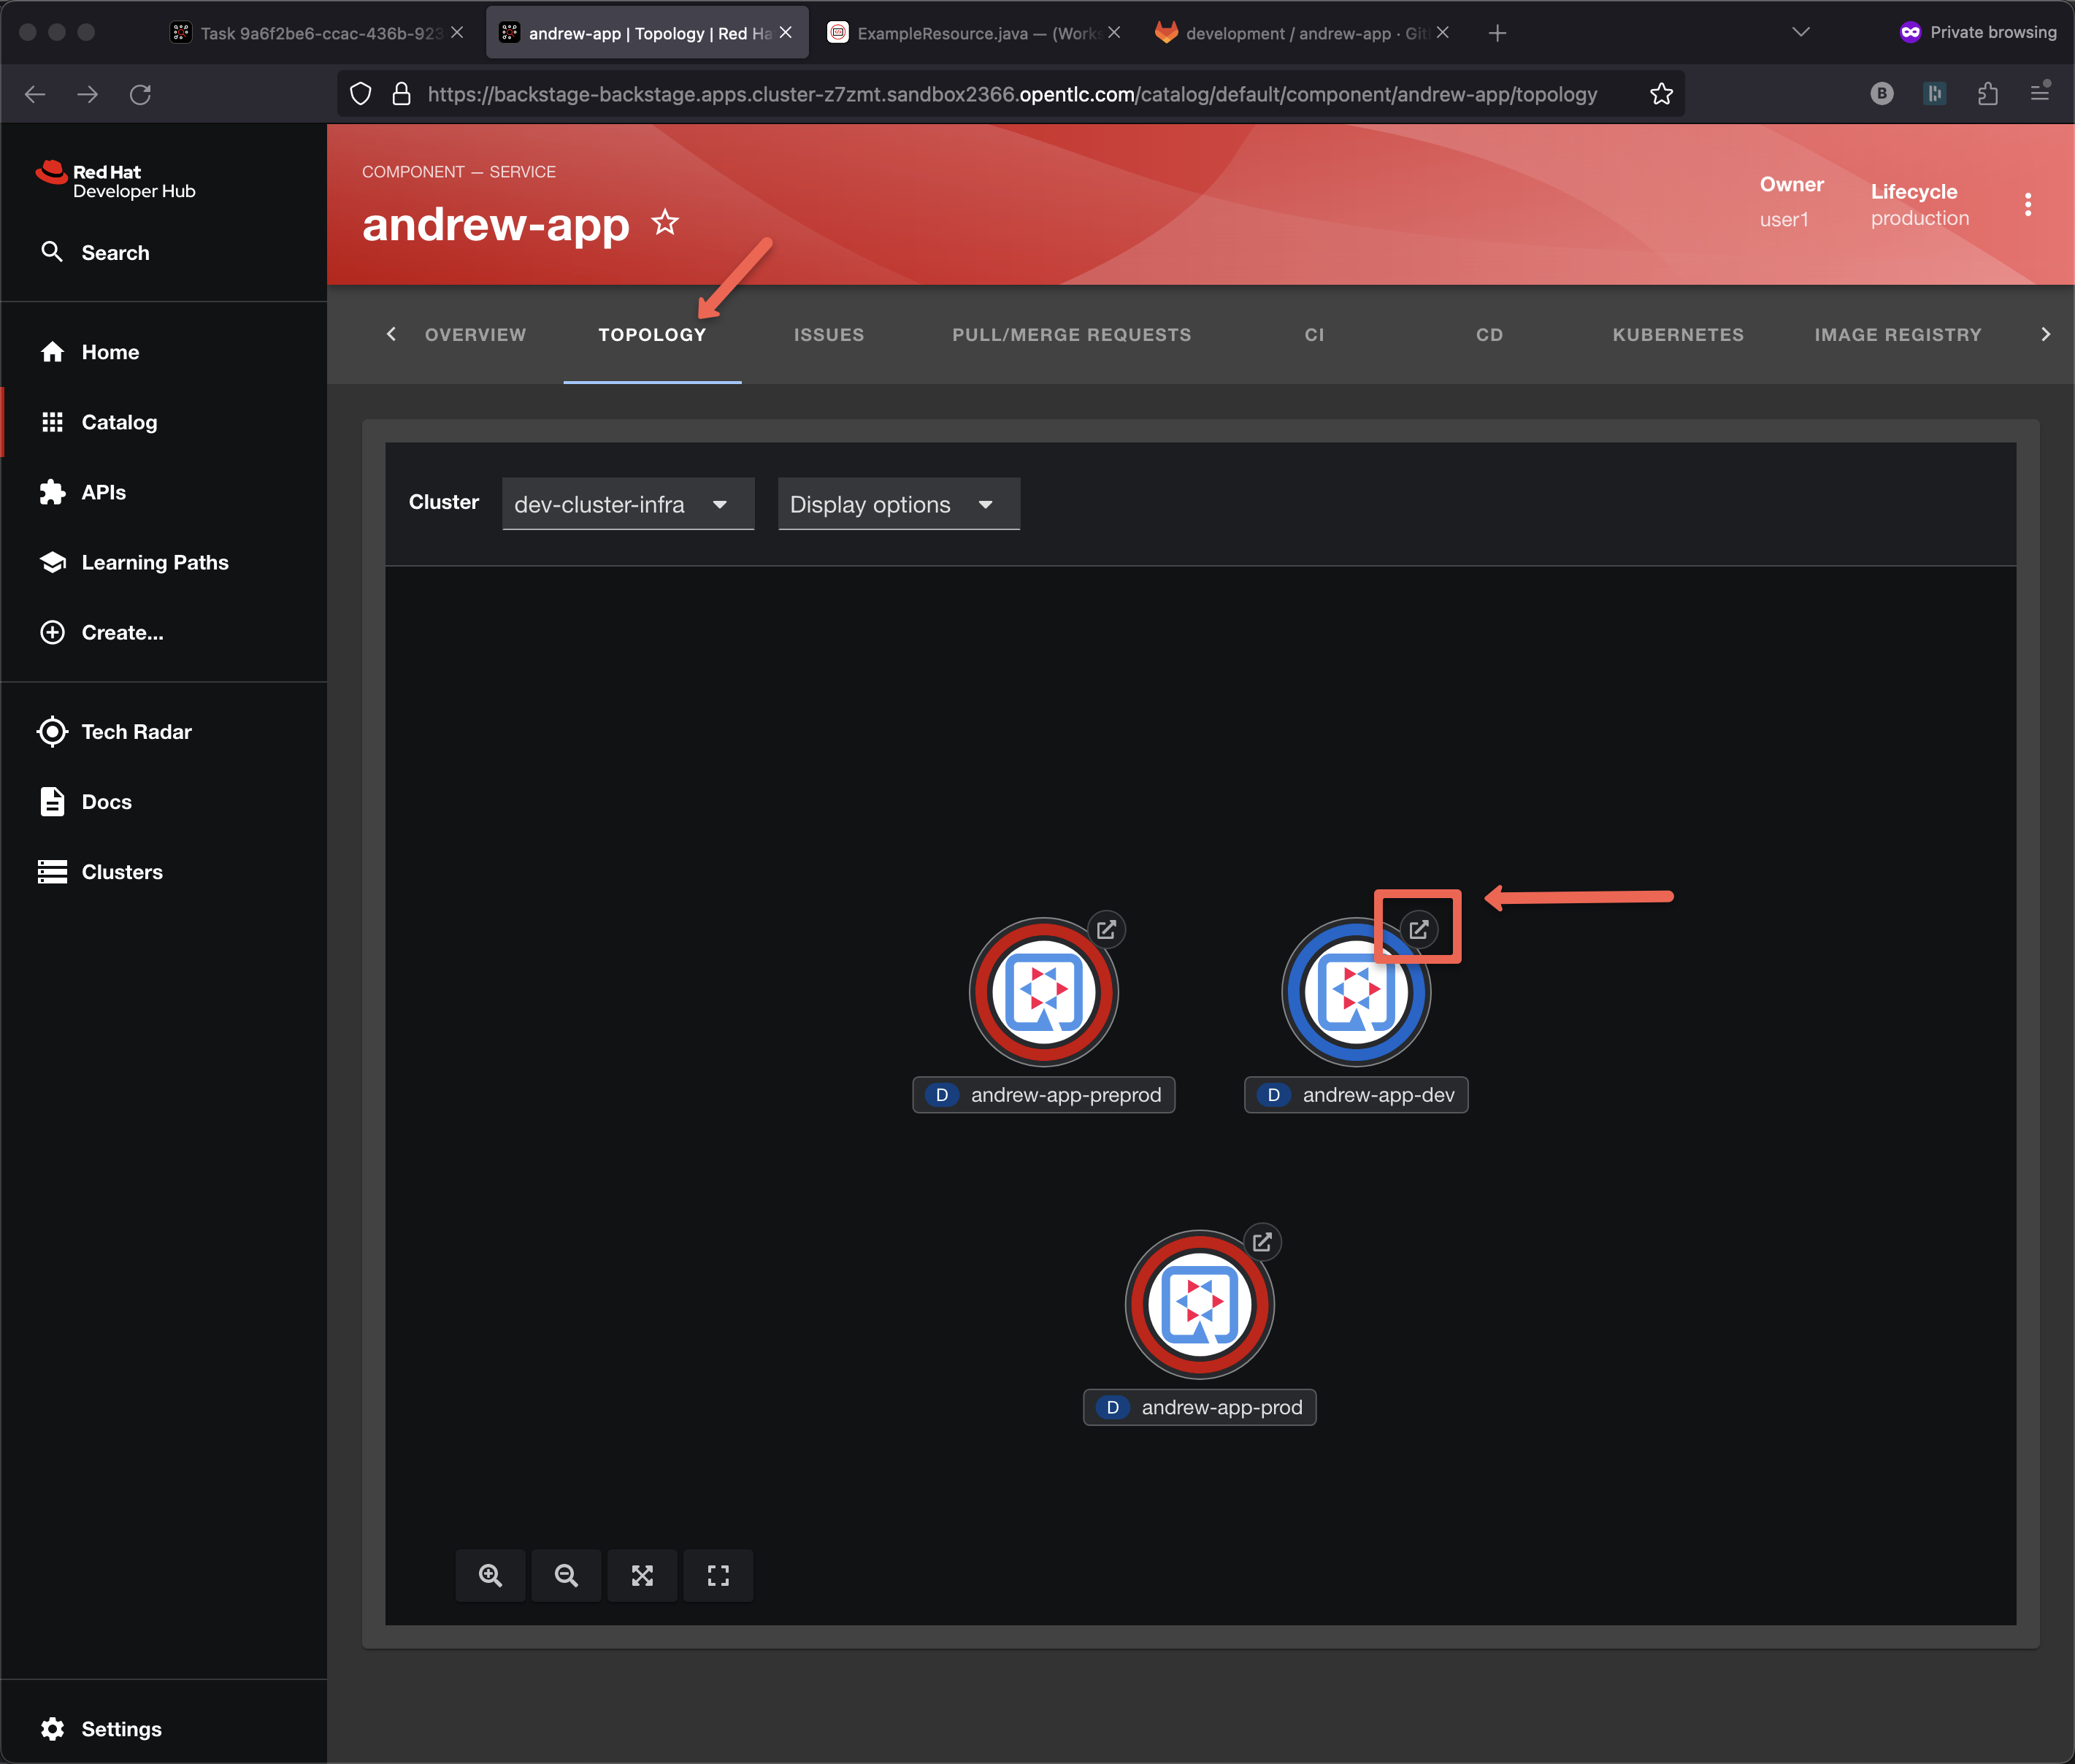Open the Cluster dev-cluster-infra dropdown
The image size is (2075, 1764).
pyautogui.click(x=627, y=504)
